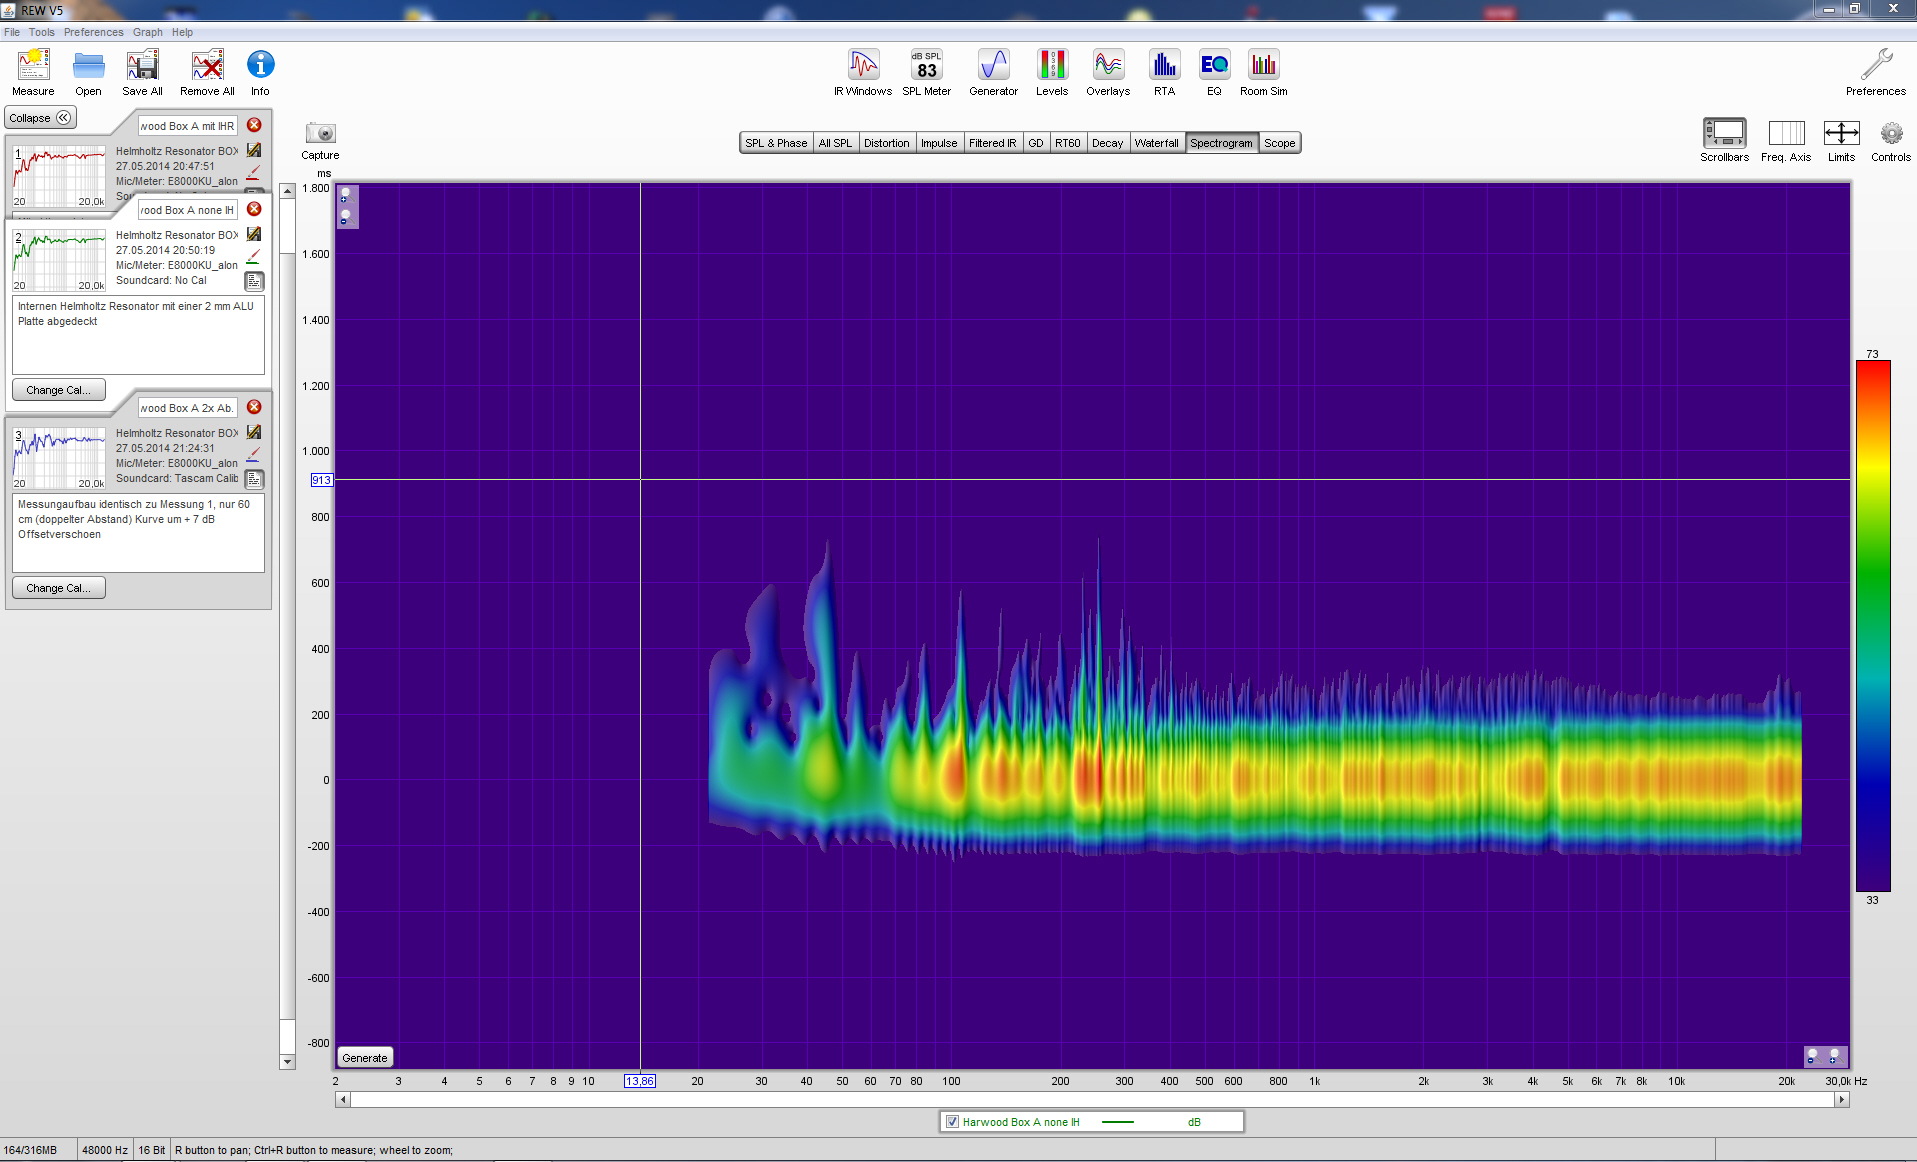1917x1162 pixels.
Task: Switch to Distortion tab
Action: click(x=887, y=143)
